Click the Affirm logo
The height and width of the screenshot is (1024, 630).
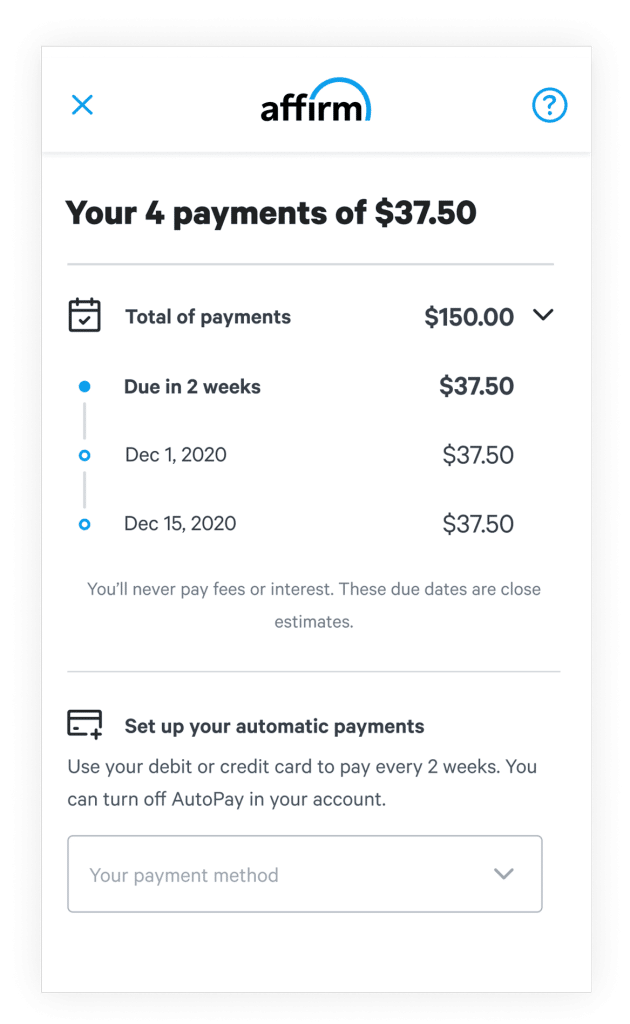coord(315,101)
